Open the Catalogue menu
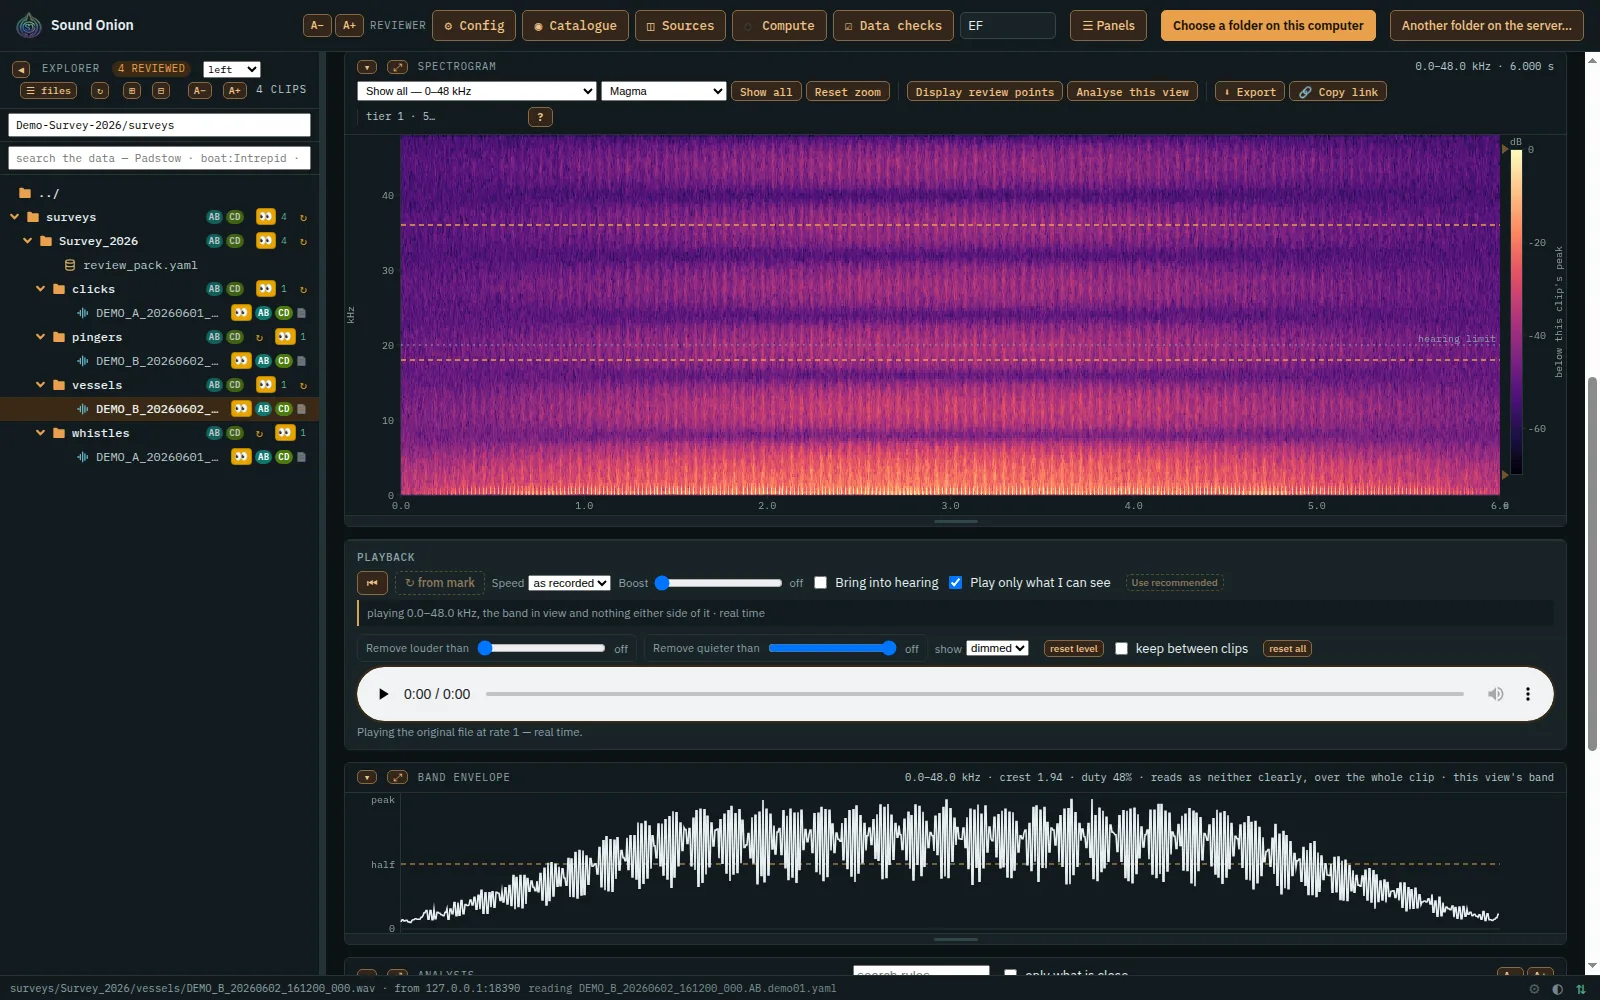 [575, 25]
